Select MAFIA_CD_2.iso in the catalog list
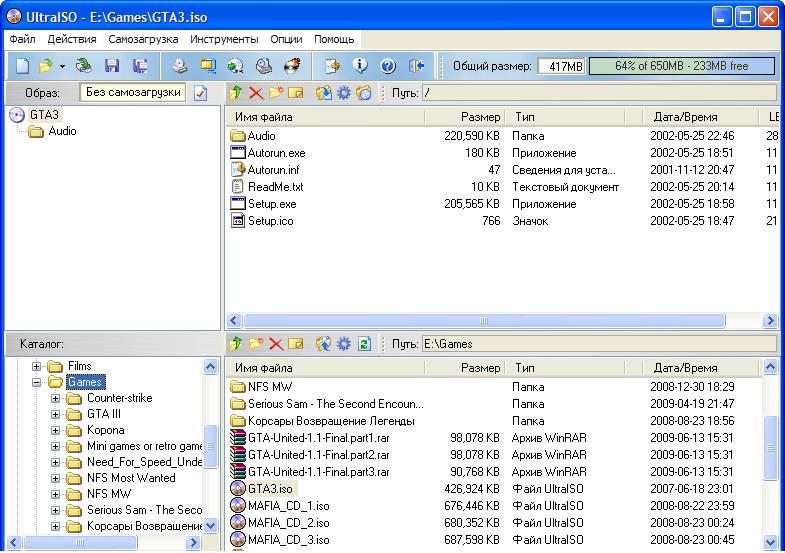This screenshot has width=785, height=553. [x=288, y=523]
